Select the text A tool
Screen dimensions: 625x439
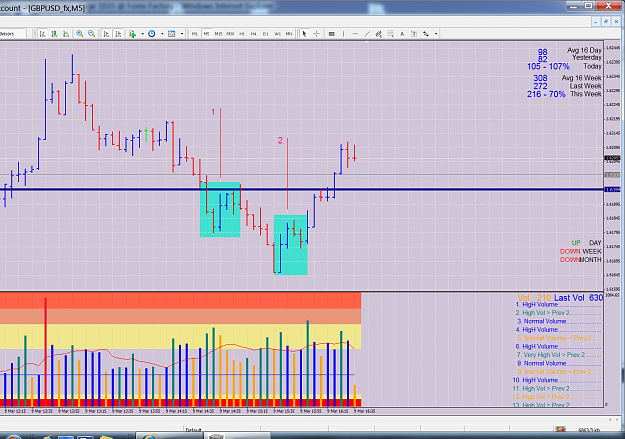402,34
